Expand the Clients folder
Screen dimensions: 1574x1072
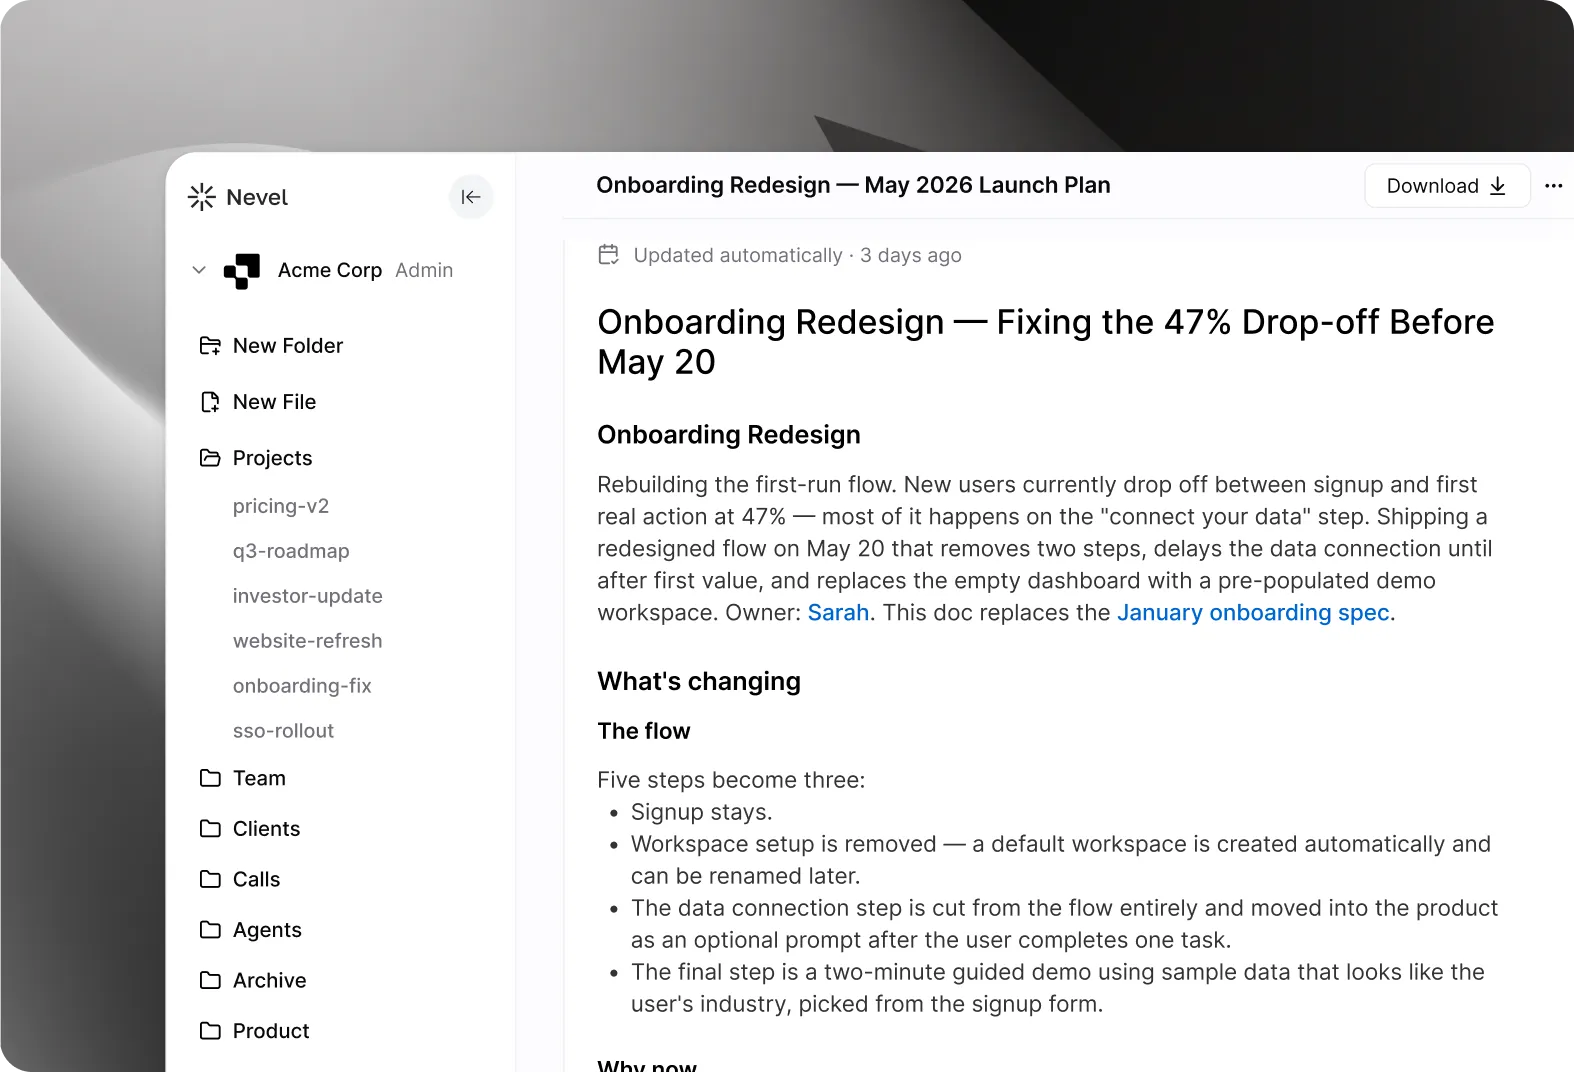tap(265, 829)
